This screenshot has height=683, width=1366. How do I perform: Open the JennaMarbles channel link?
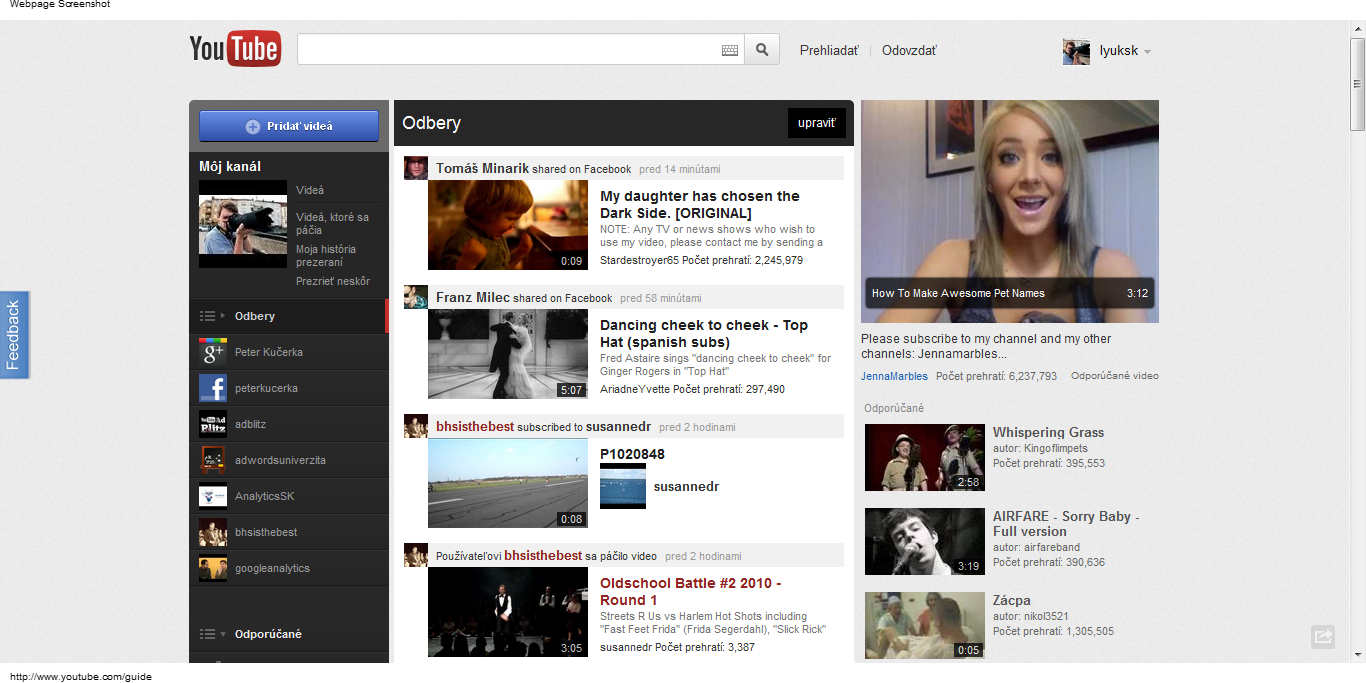[894, 376]
